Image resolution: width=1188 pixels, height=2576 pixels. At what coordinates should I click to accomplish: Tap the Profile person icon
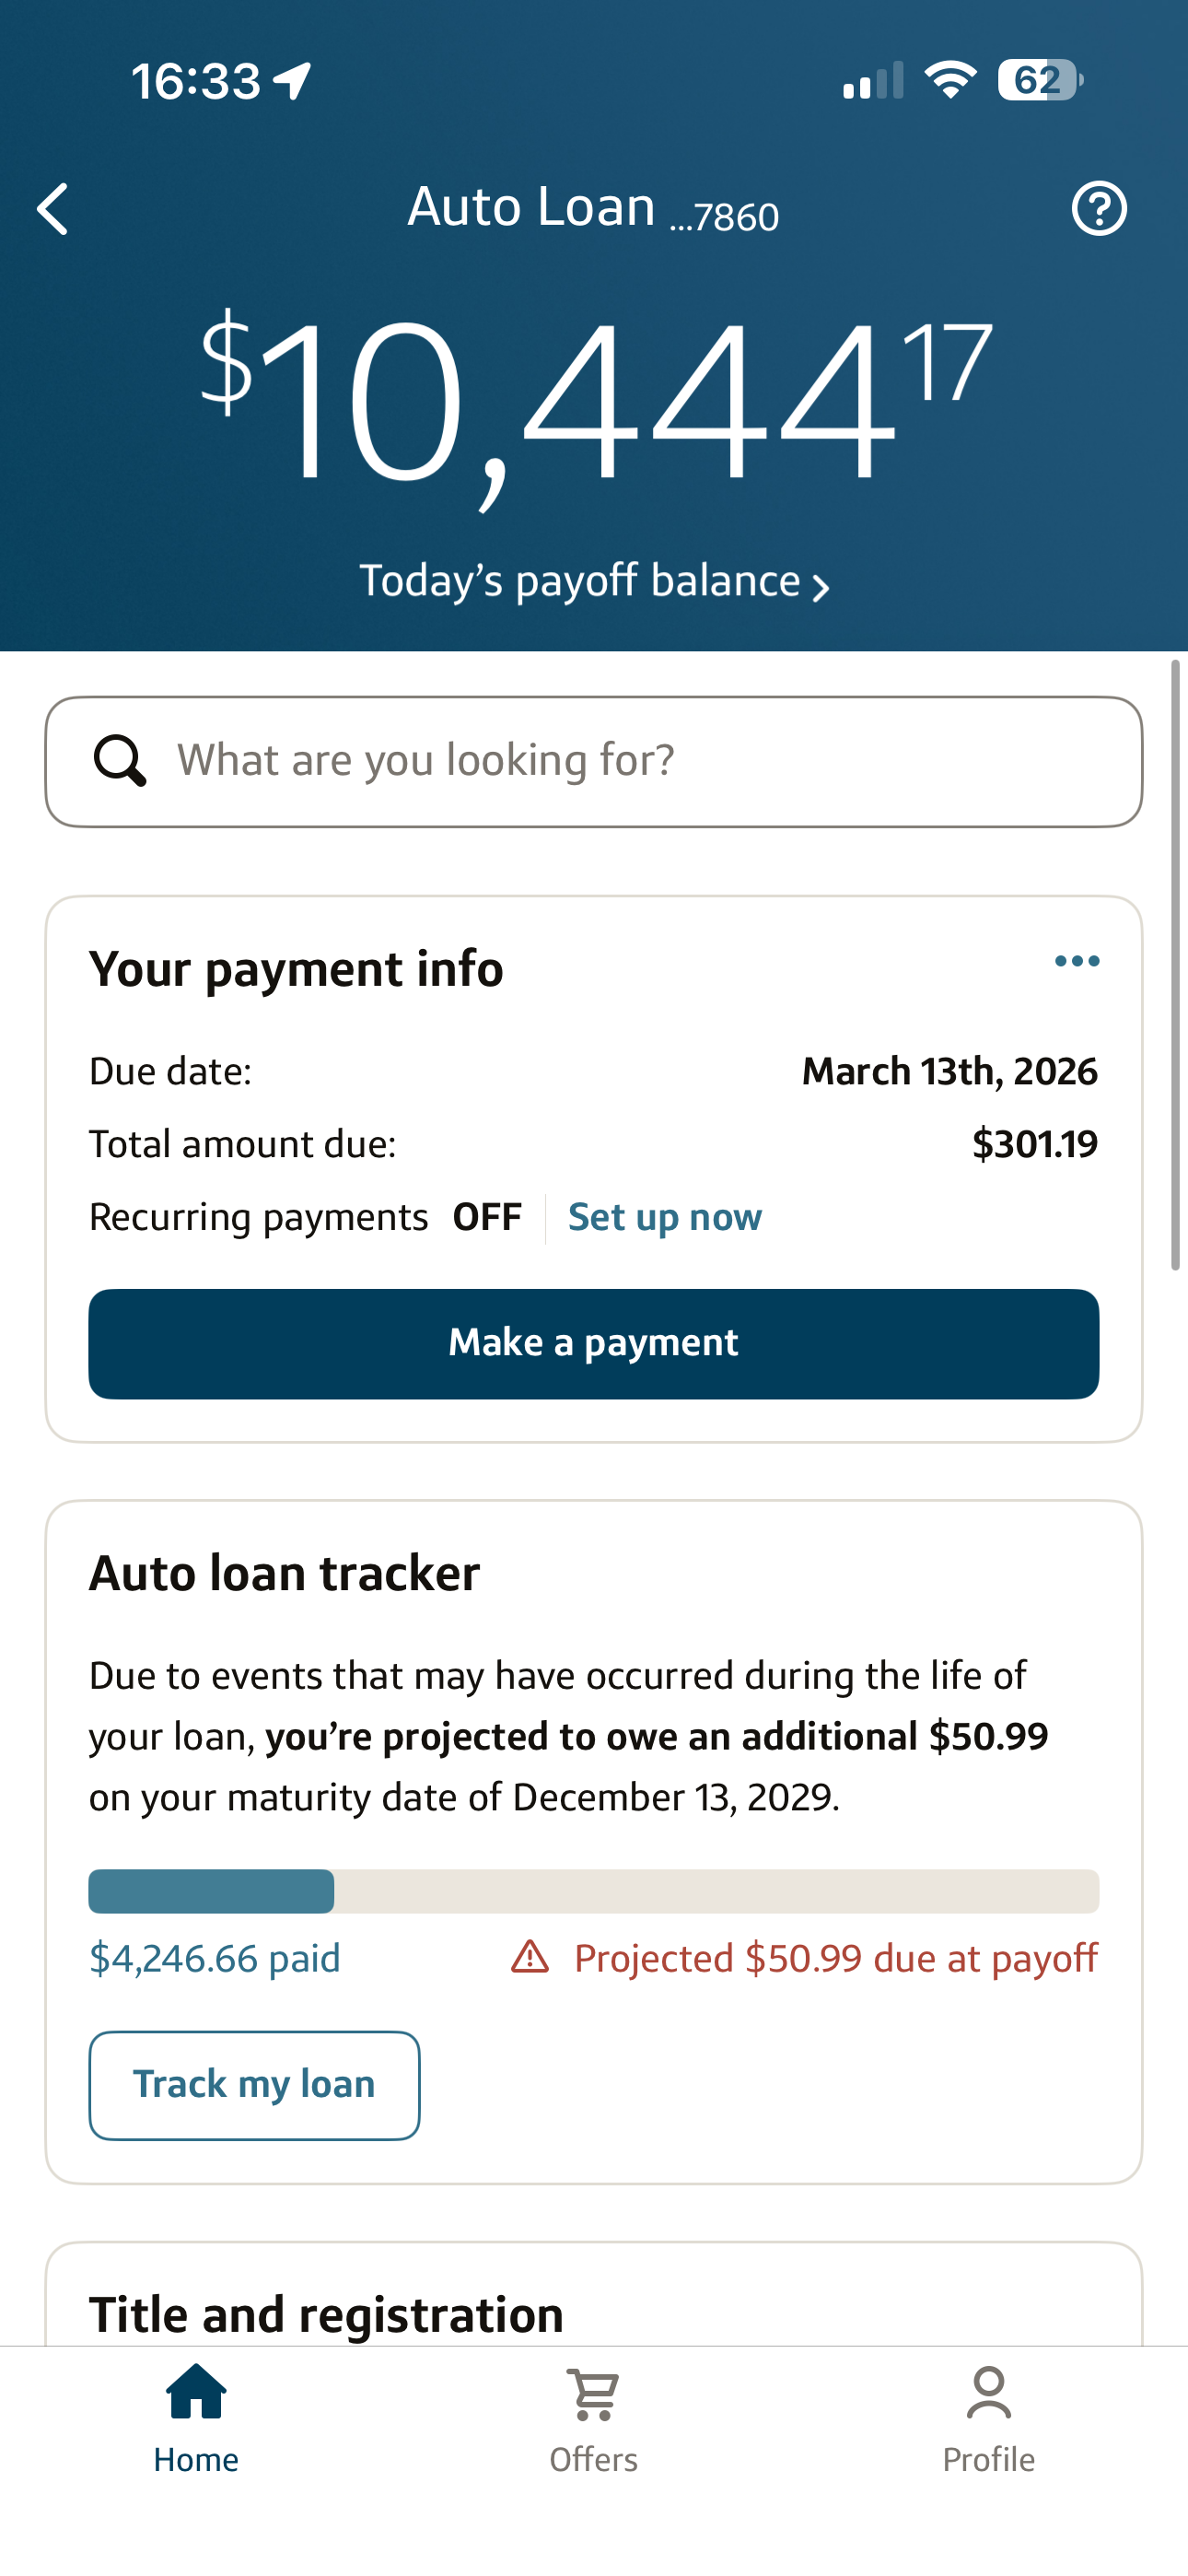pyautogui.click(x=988, y=2393)
